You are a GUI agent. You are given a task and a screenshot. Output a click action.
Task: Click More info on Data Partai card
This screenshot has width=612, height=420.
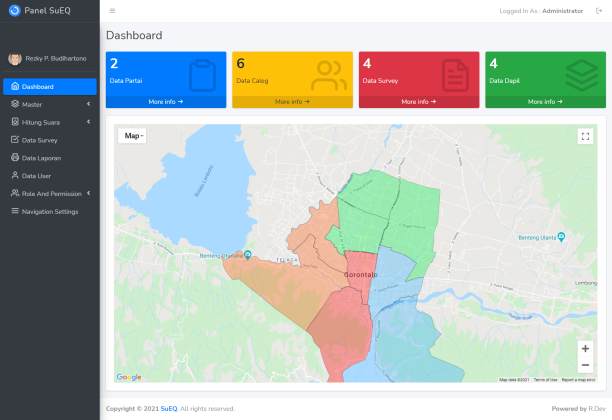[x=166, y=102]
